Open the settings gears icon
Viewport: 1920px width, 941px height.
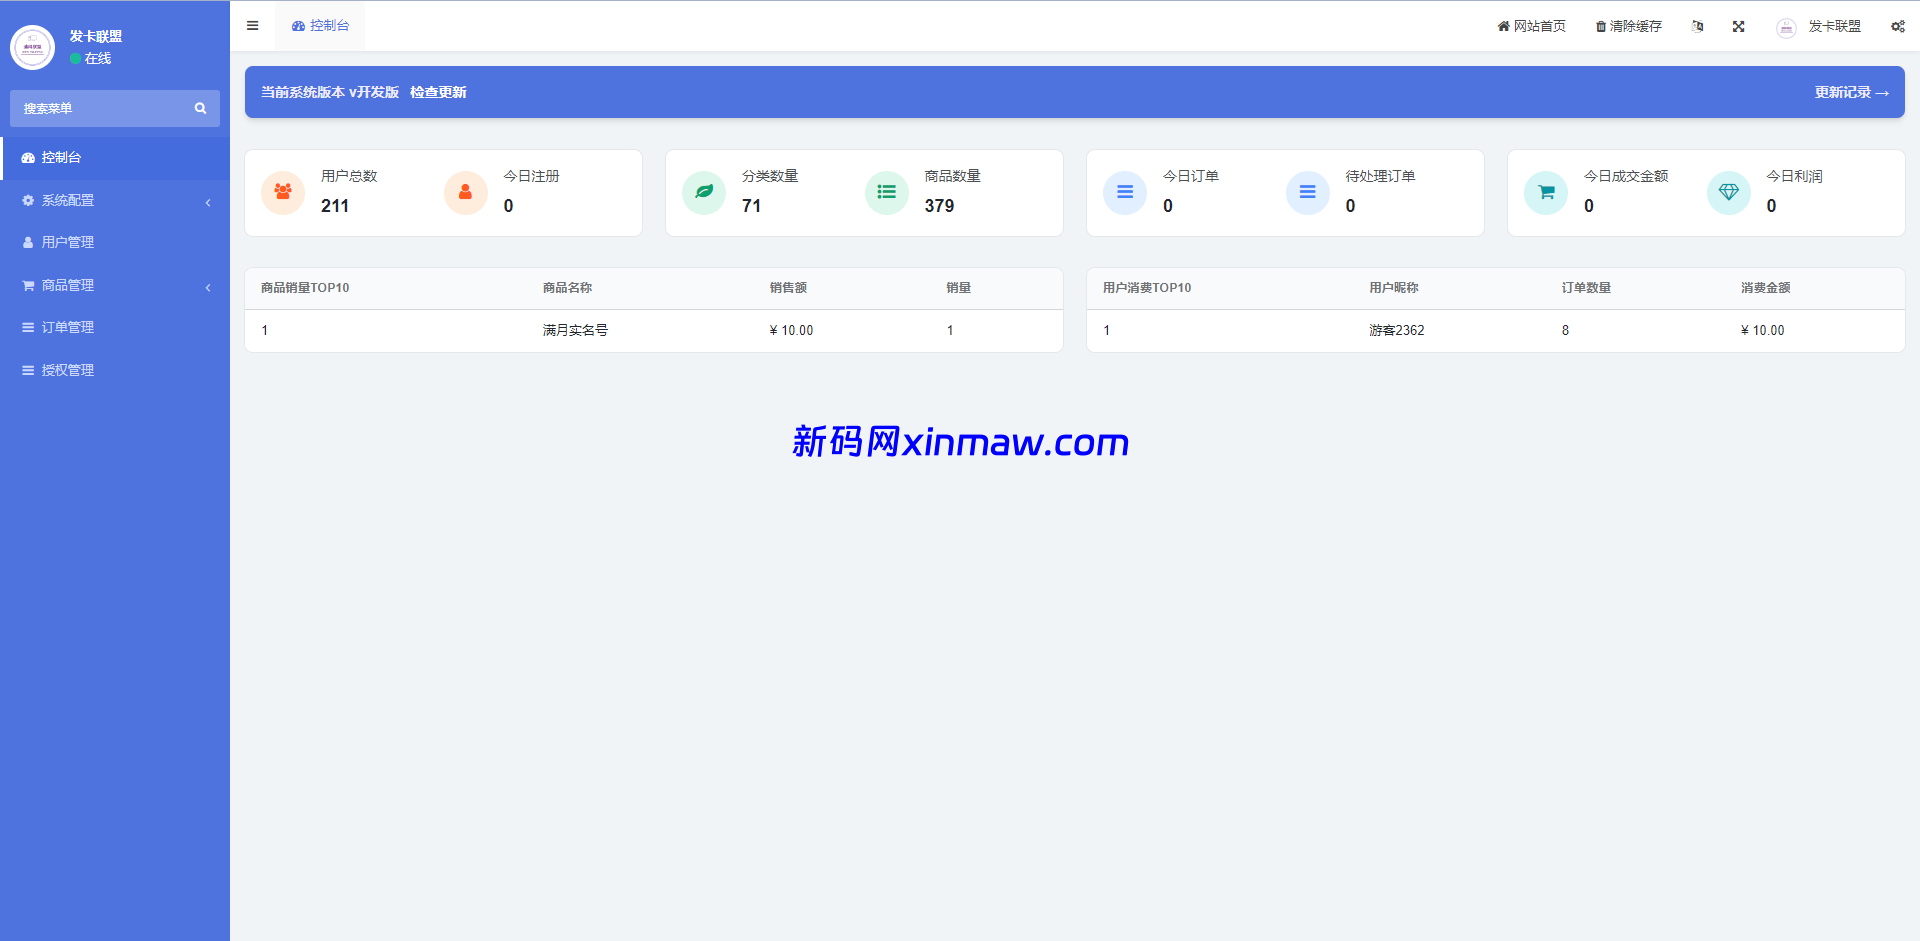[x=1897, y=27]
